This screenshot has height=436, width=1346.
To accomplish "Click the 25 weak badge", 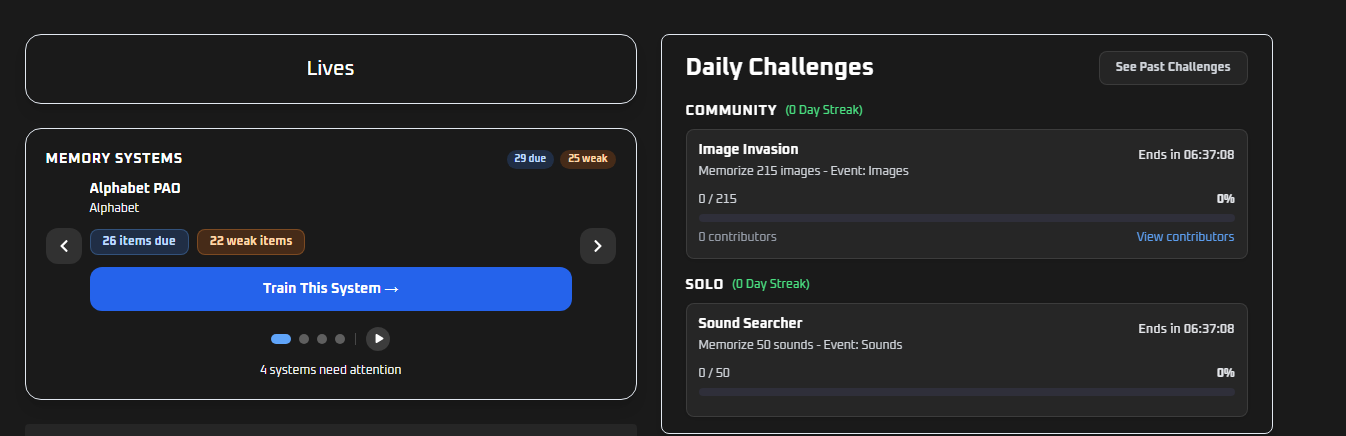I will click(x=587, y=159).
